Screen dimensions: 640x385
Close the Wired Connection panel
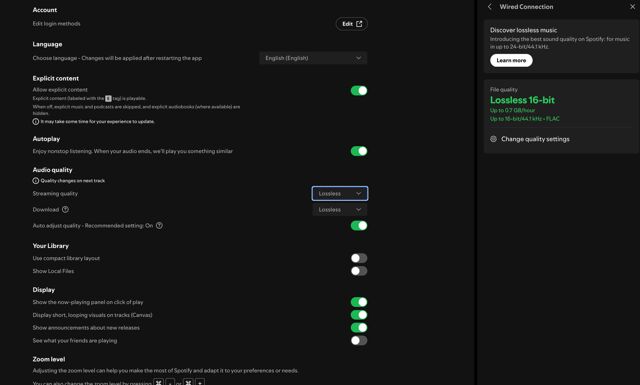tap(632, 7)
